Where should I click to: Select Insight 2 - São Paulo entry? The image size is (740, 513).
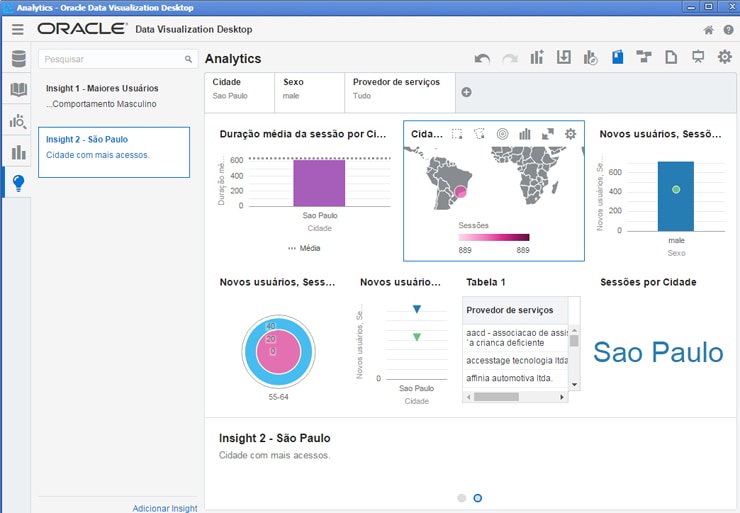click(114, 152)
